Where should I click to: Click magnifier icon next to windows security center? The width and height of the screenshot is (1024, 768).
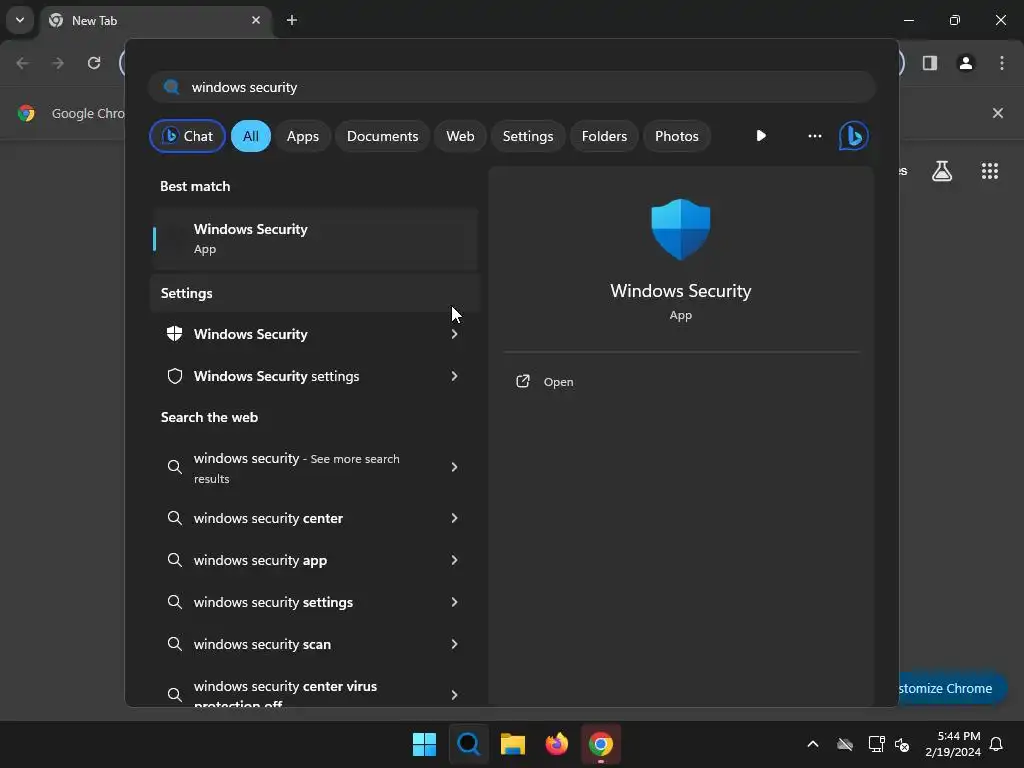(174, 518)
